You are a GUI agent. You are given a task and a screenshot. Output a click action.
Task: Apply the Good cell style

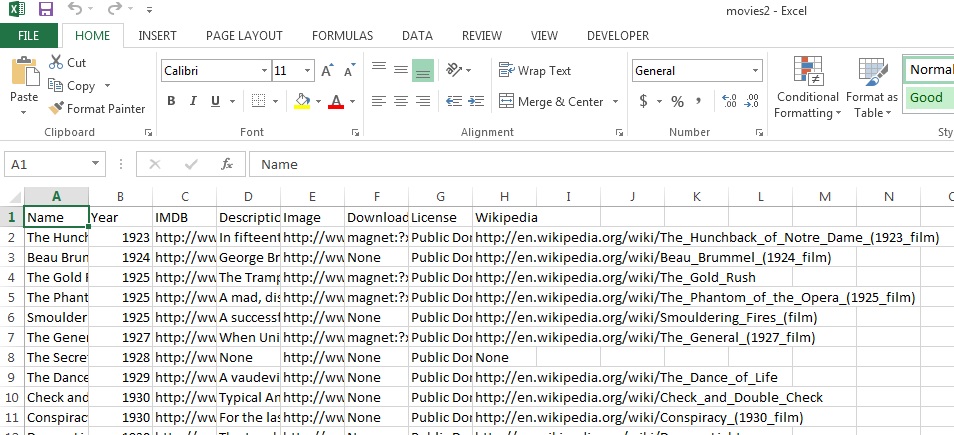click(929, 98)
